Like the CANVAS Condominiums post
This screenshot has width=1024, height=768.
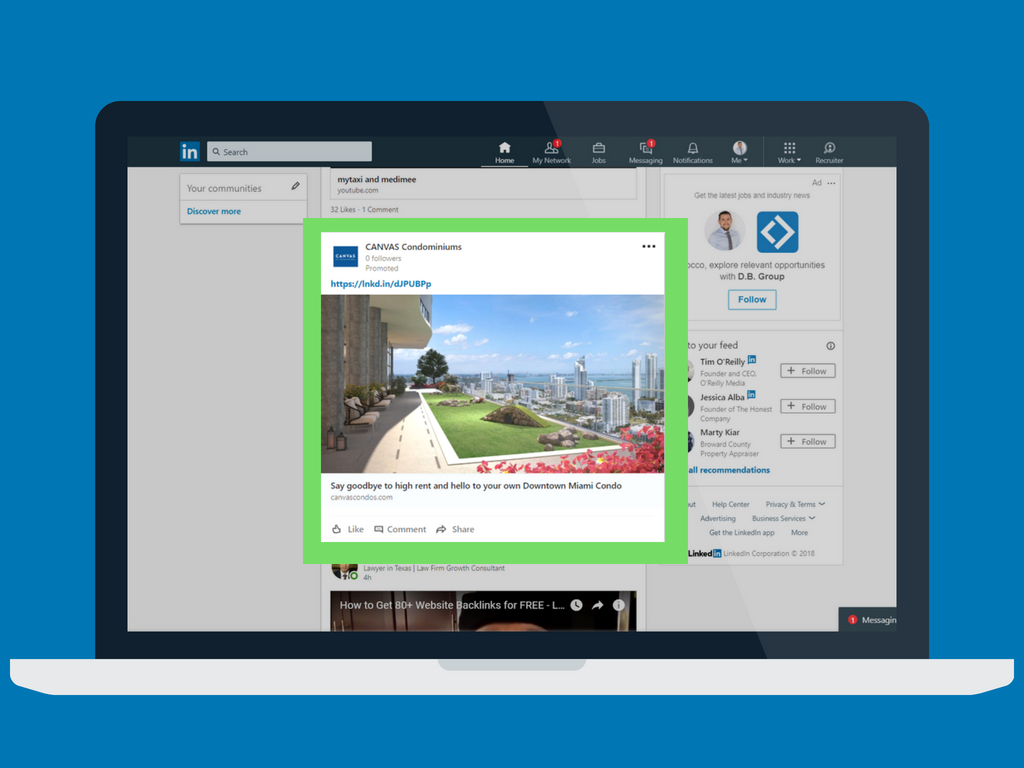347,529
